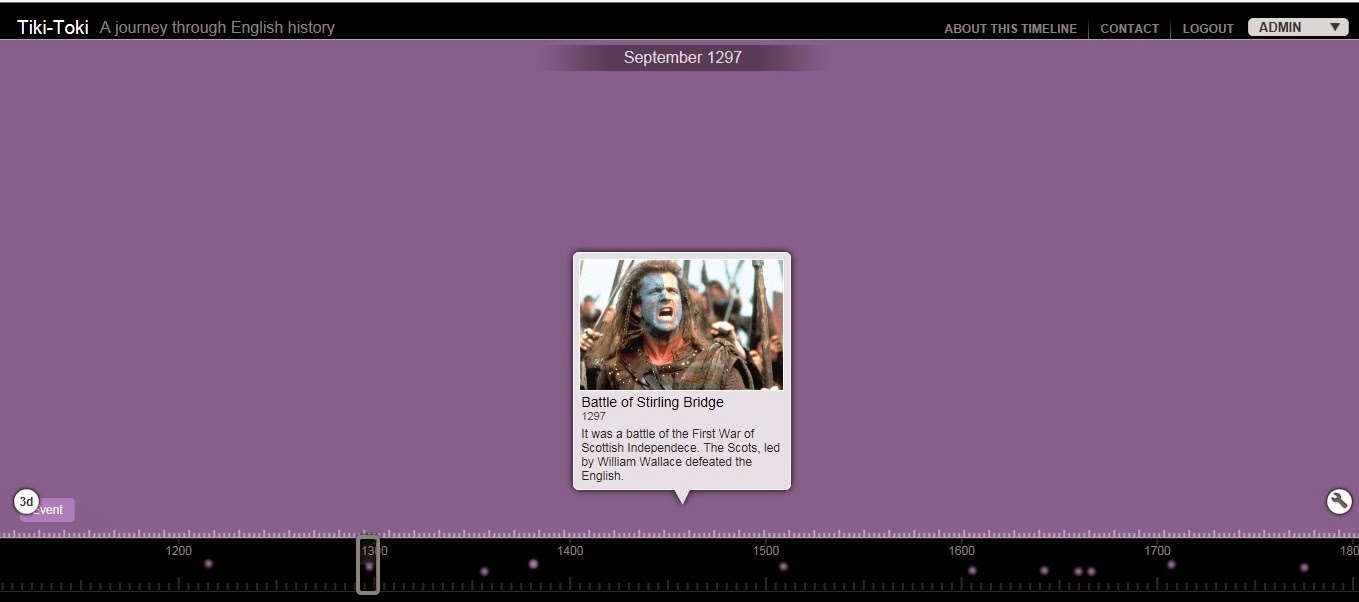Click the timeline slider handle near 1300
Screen dimensions: 1359x602
368,565
